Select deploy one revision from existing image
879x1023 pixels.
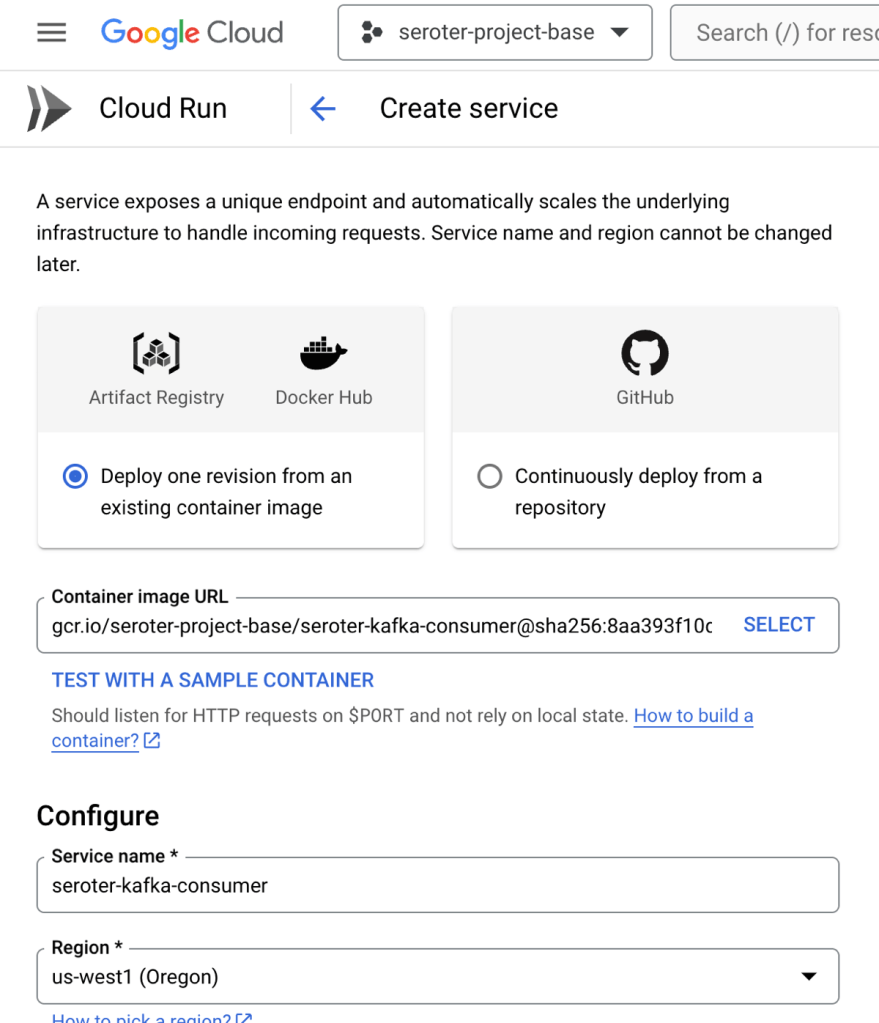[75, 477]
